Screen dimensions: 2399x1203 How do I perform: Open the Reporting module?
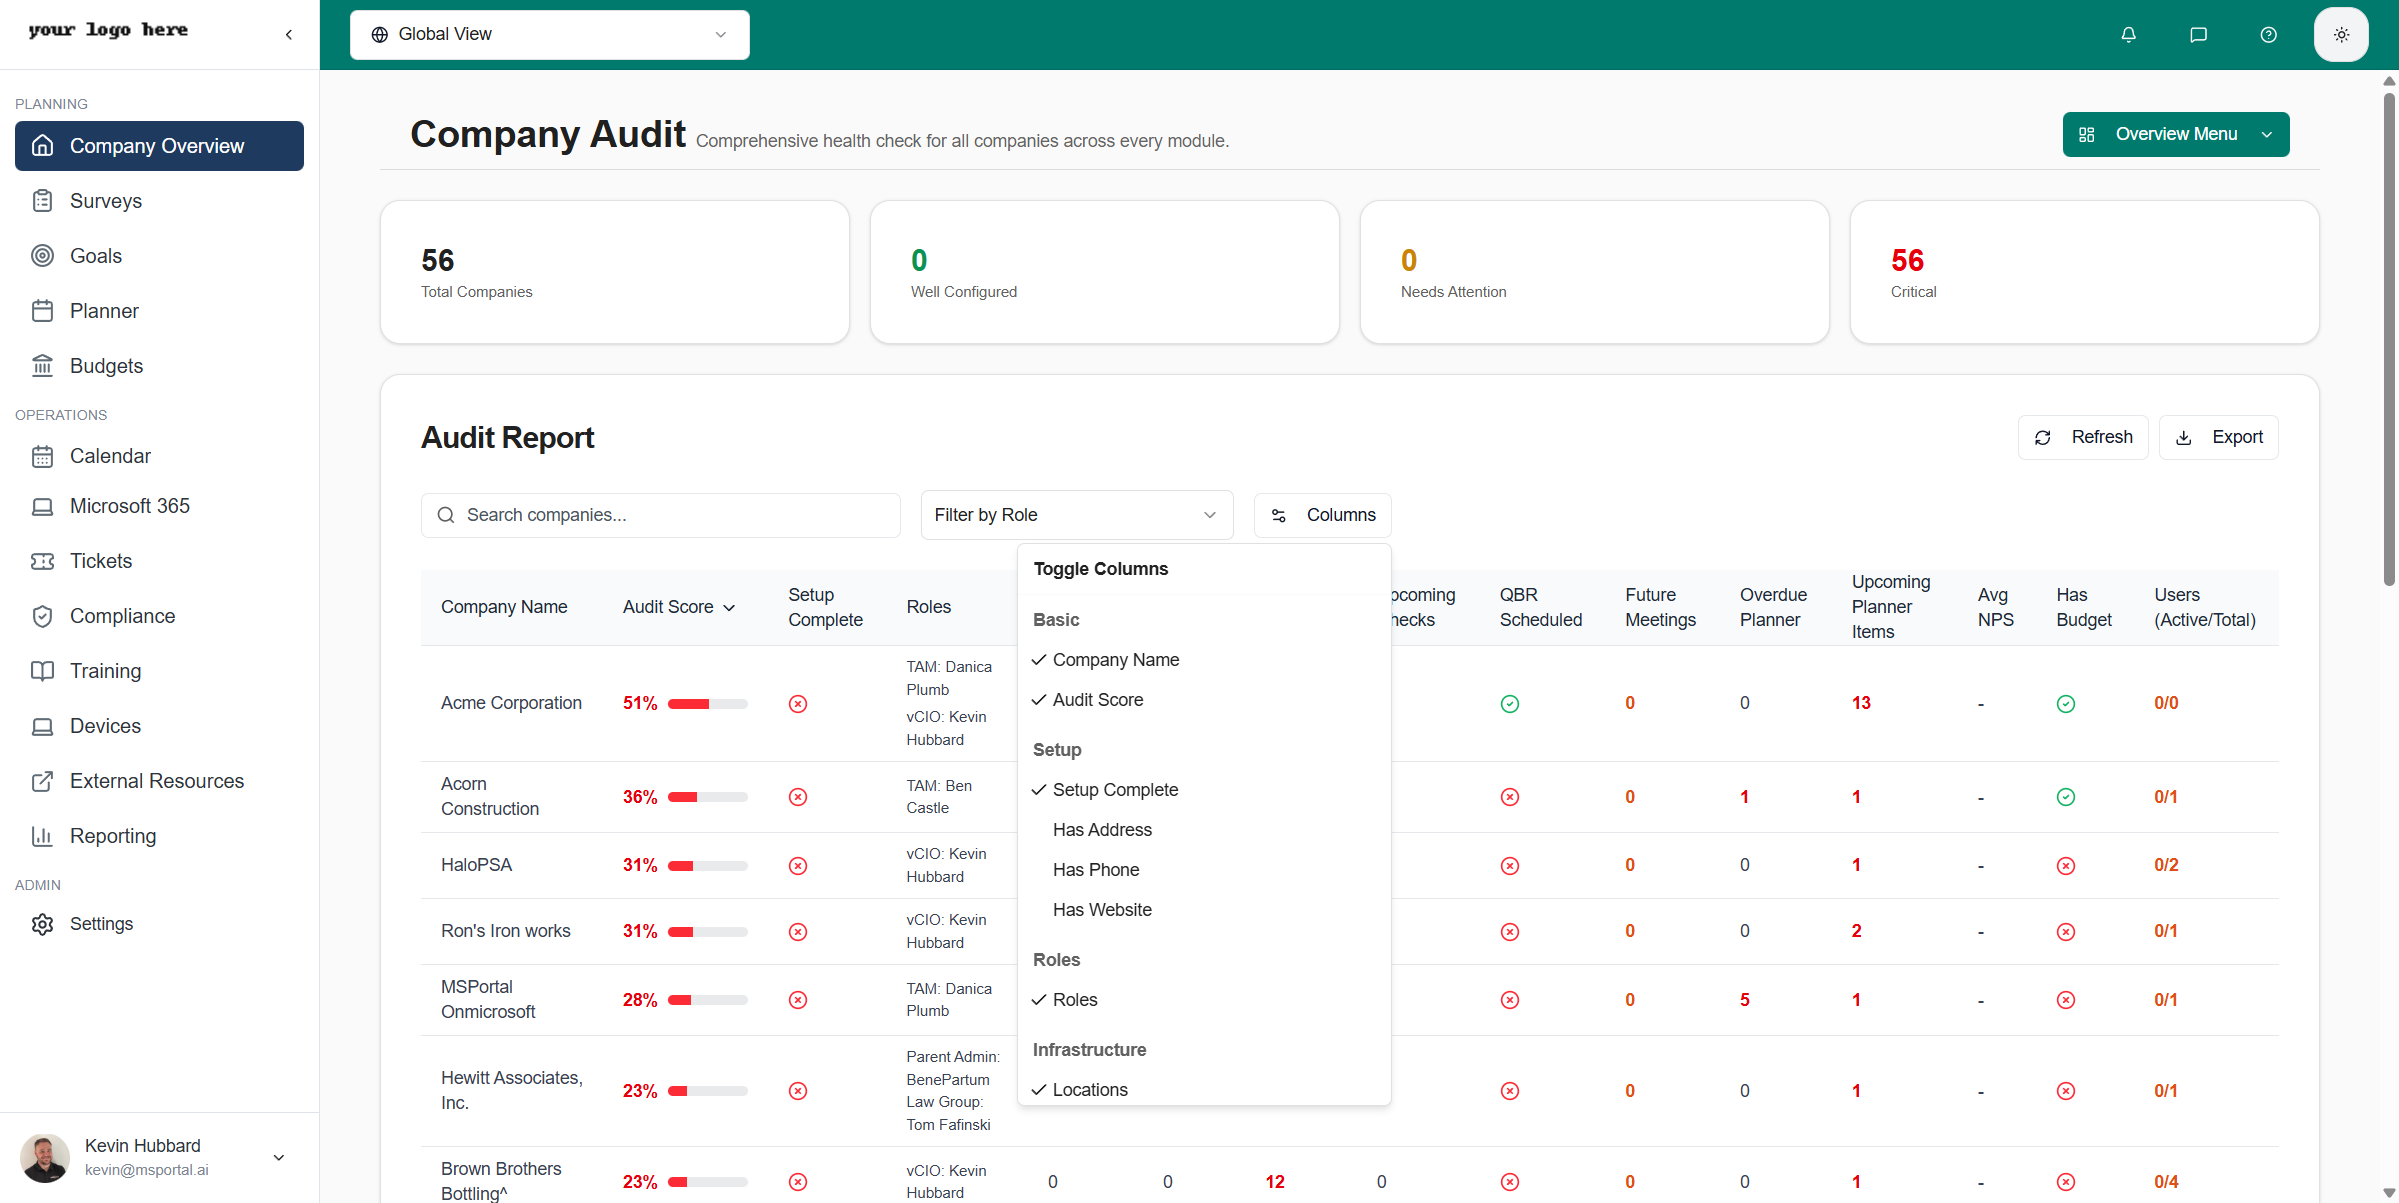(113, 836)
